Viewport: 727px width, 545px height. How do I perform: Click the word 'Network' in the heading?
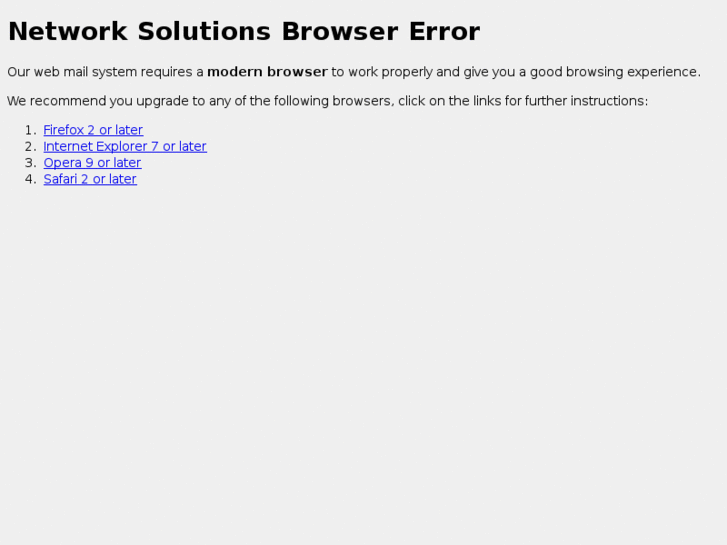[68, 32]
